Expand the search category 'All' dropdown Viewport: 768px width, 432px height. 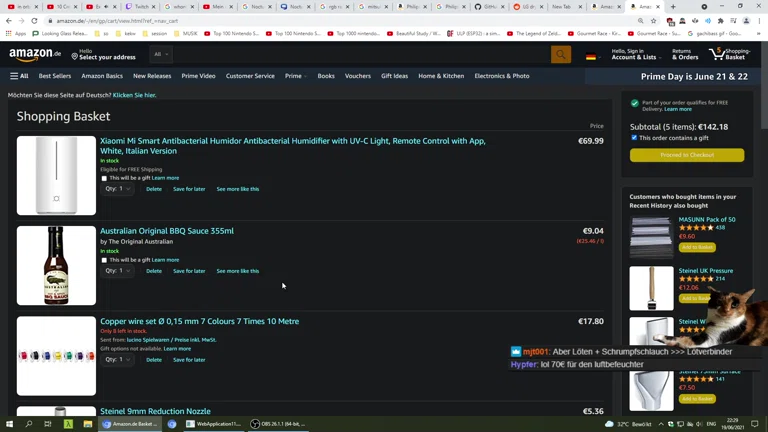click(x=160, y=54)
